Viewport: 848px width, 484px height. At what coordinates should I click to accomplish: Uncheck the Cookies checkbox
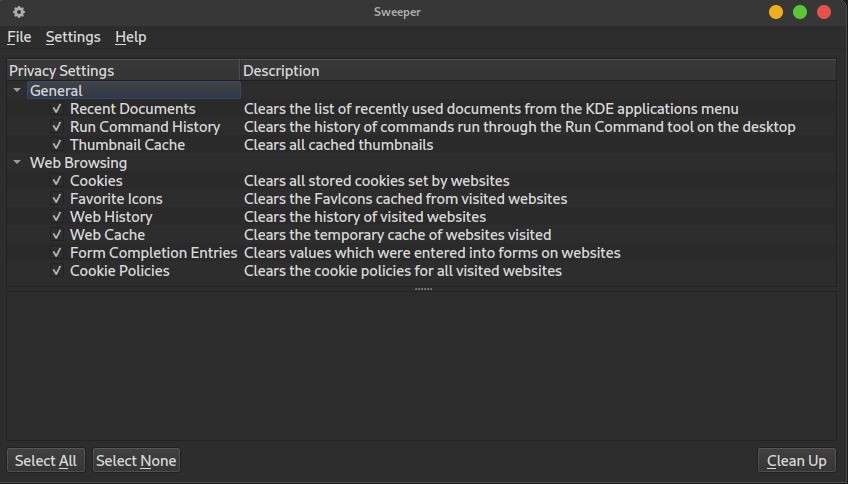tap(57, 181)
